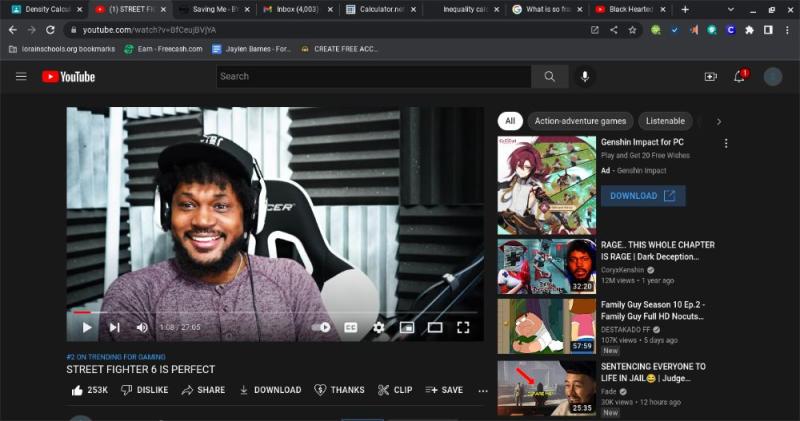Toggle the autoplay switch in player
This screenshot has height=421, width=800.
click(x=322, y=327)
